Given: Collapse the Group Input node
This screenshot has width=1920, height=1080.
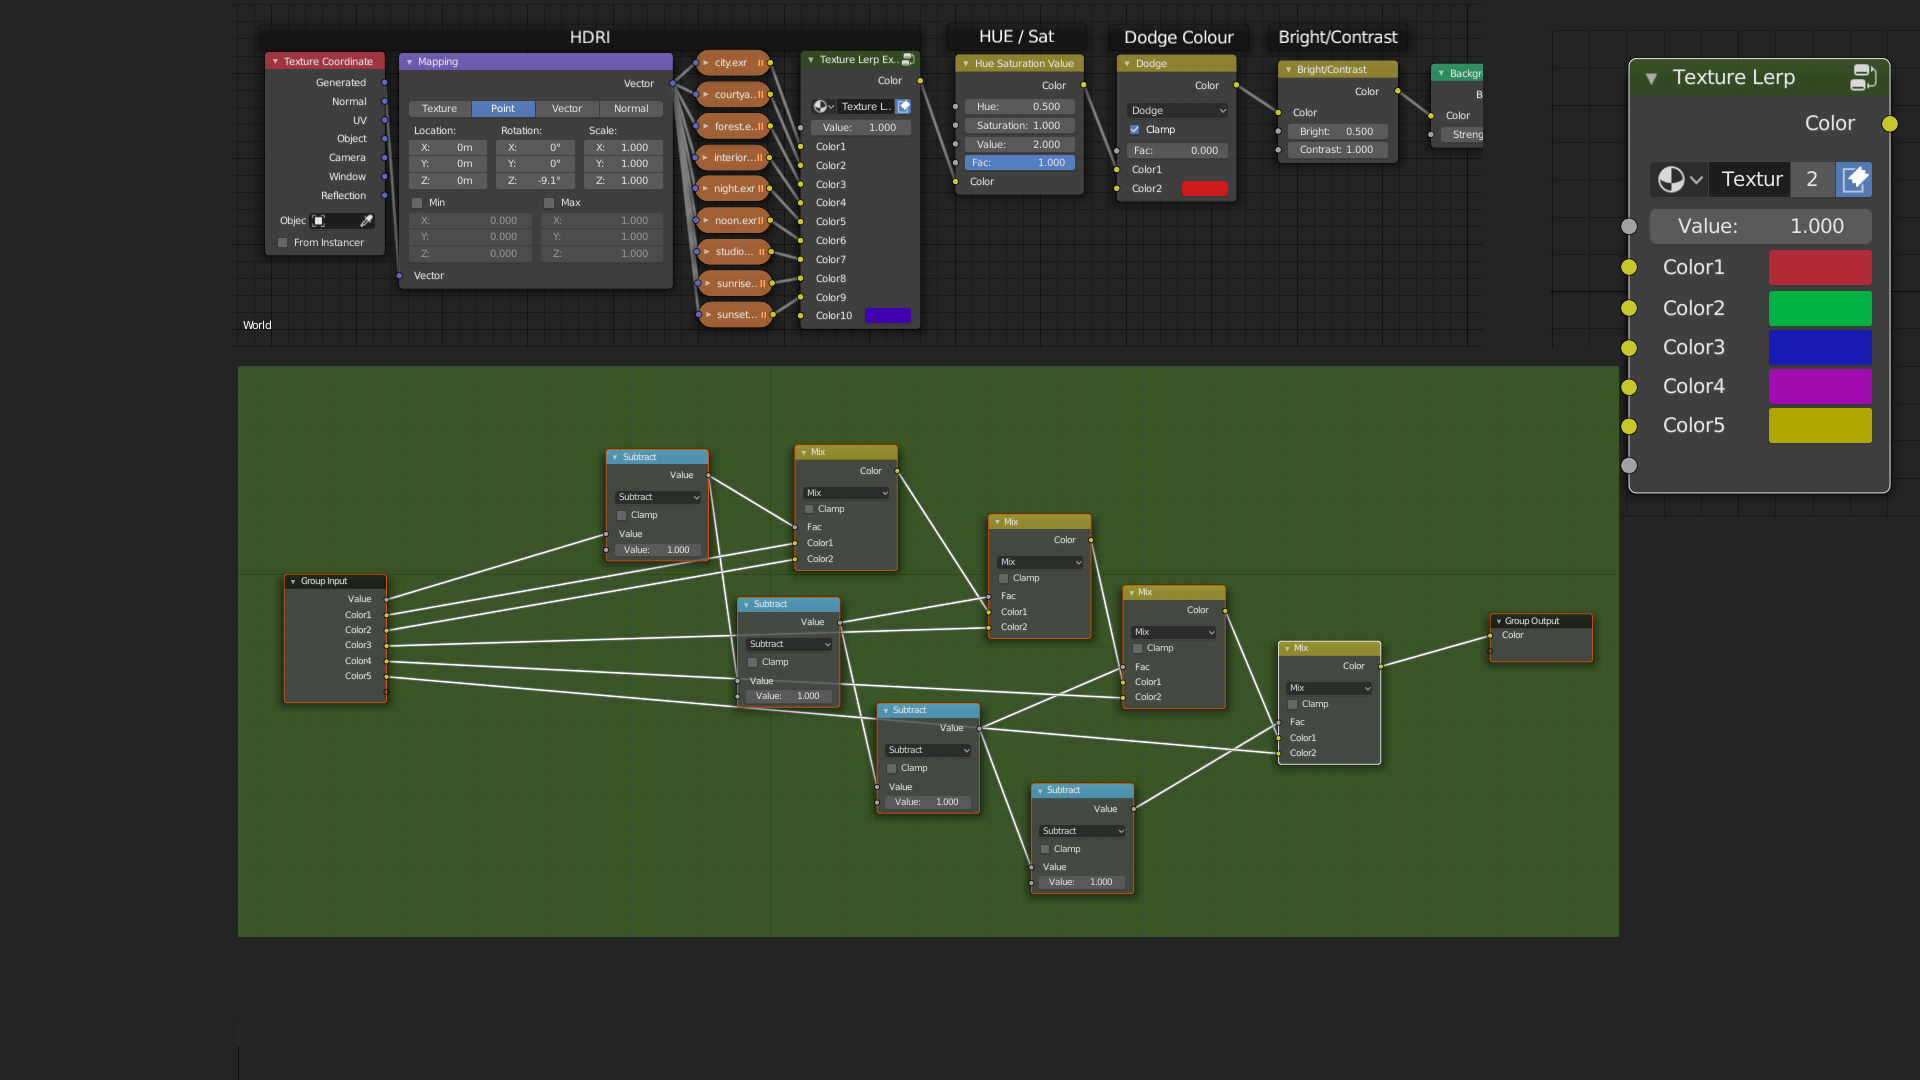Looking at the screenshot, I should pos(293,581).
